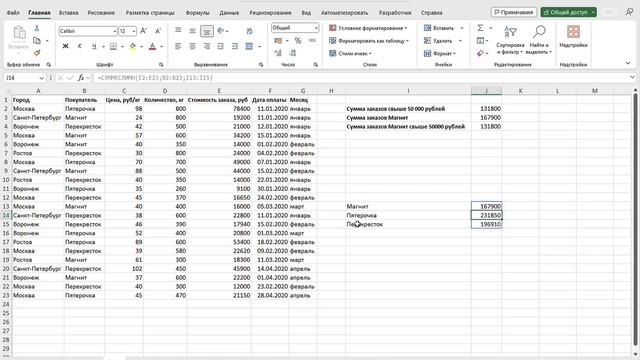Screen dimensions: 640x360
Task: Select the Format Painter brush icon
Action: pyautogui.click(x=37, y=53)
